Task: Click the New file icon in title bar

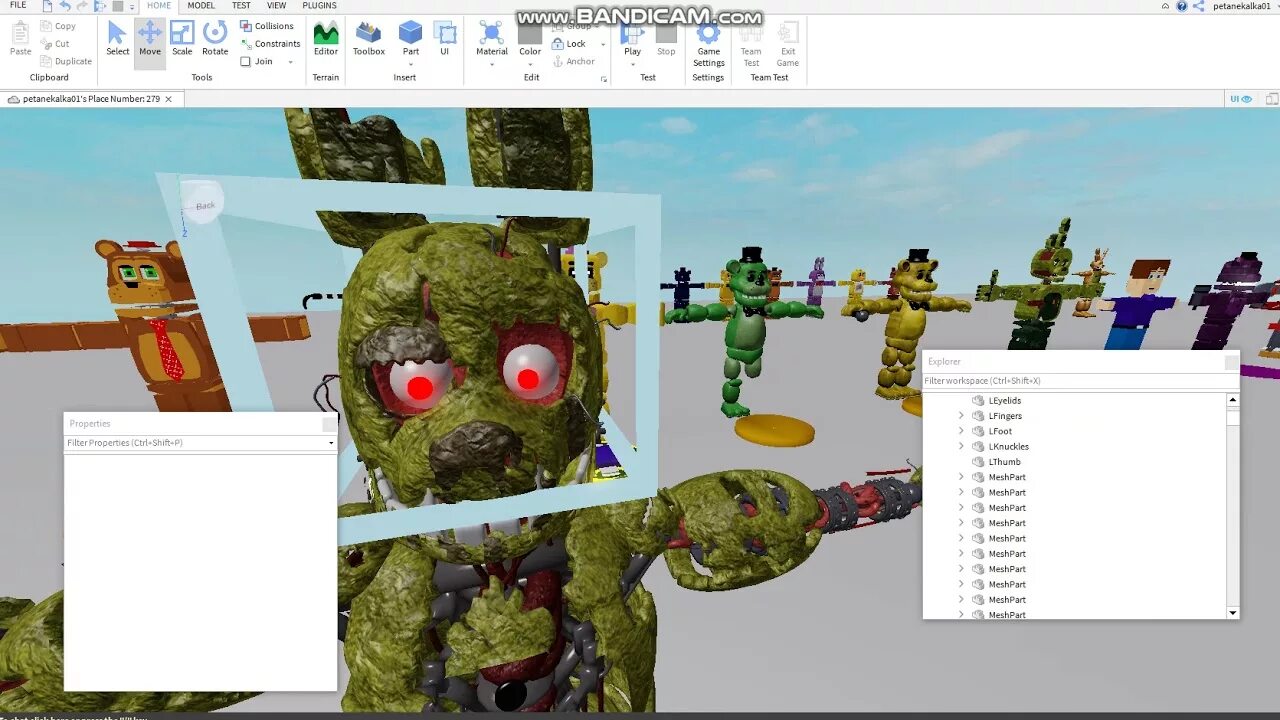Action: 47,6
